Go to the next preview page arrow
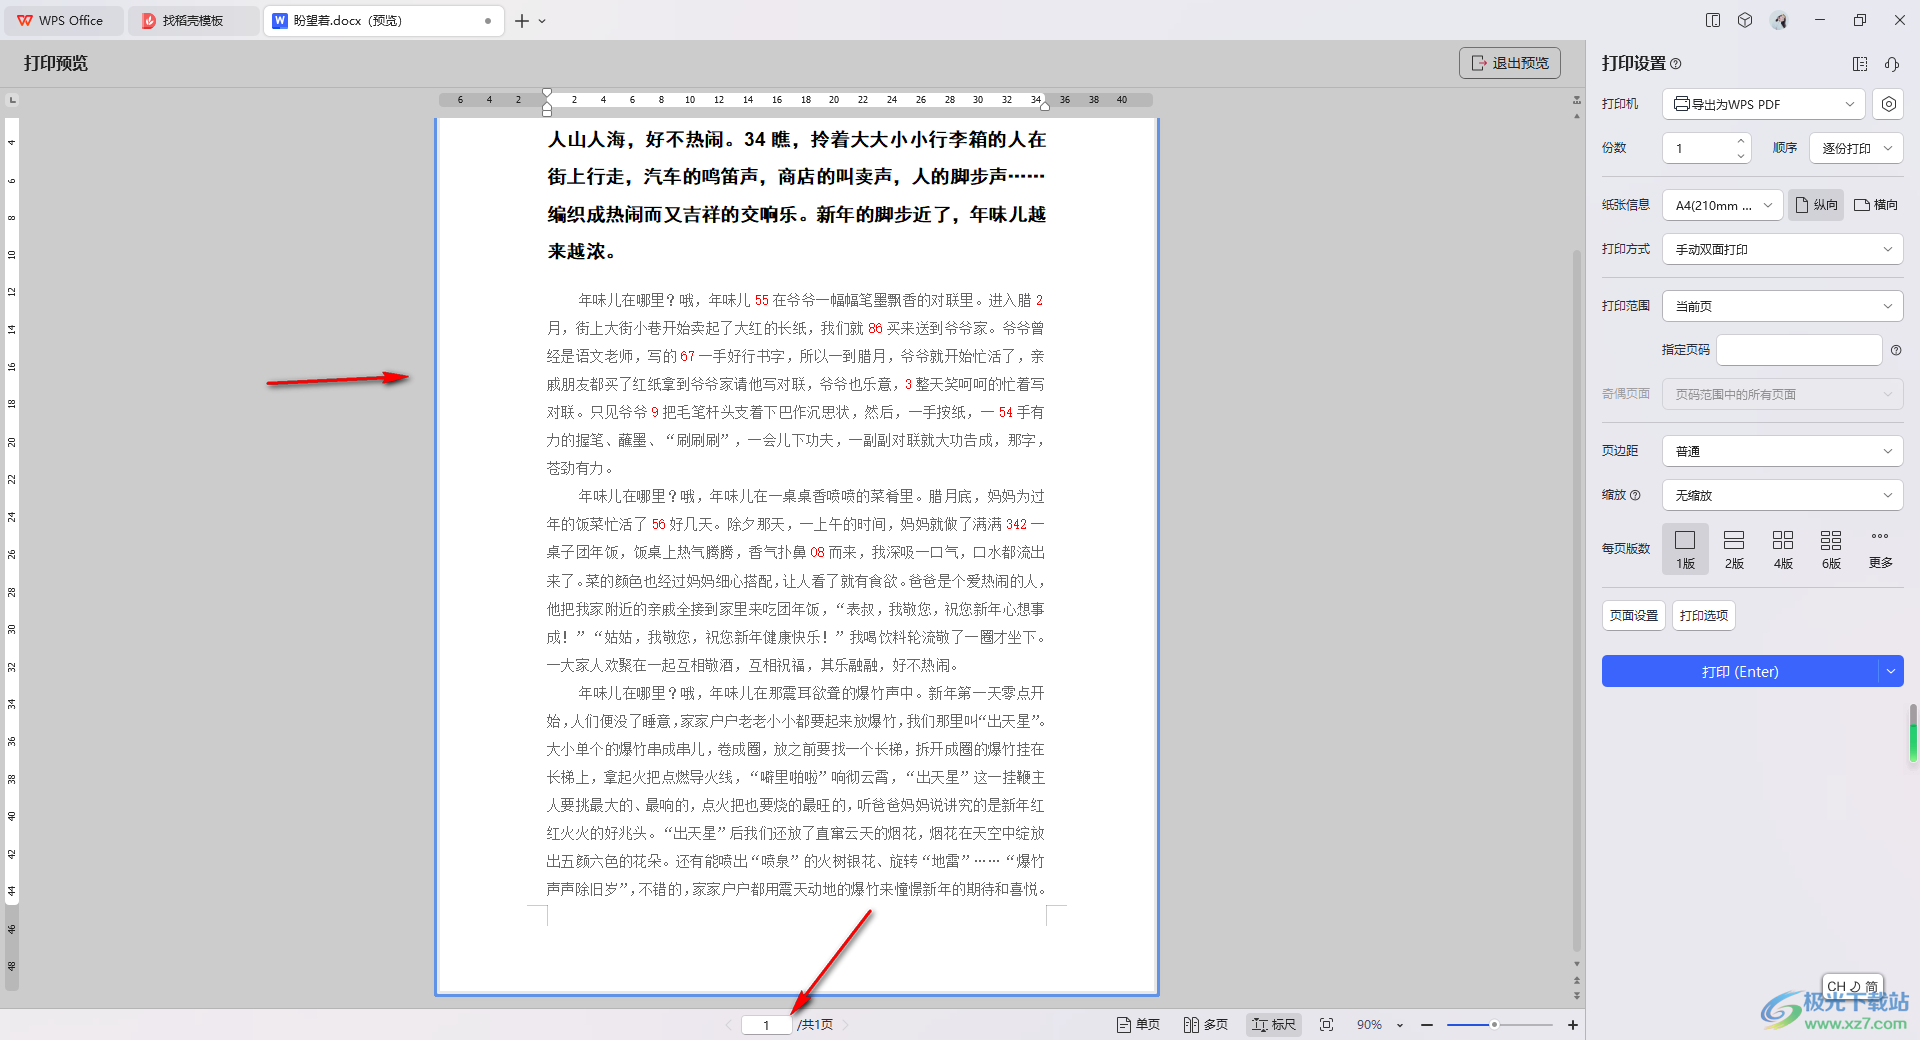The height and width of the screenshot is (1040, 1920). (x=845, y=1025)
